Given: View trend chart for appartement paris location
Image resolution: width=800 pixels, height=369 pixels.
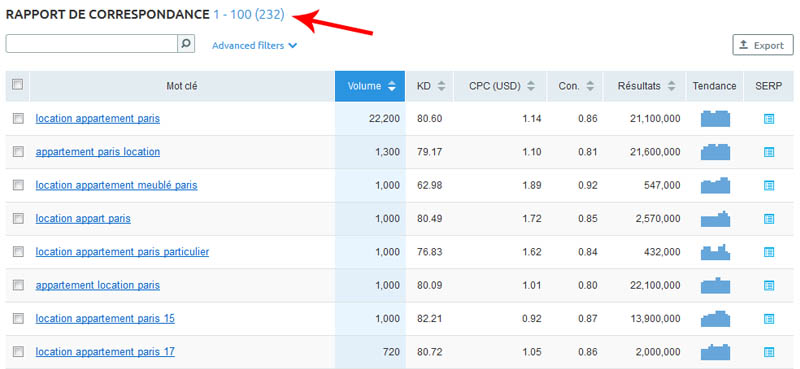Looking at the screenshot, I should 715,152.
